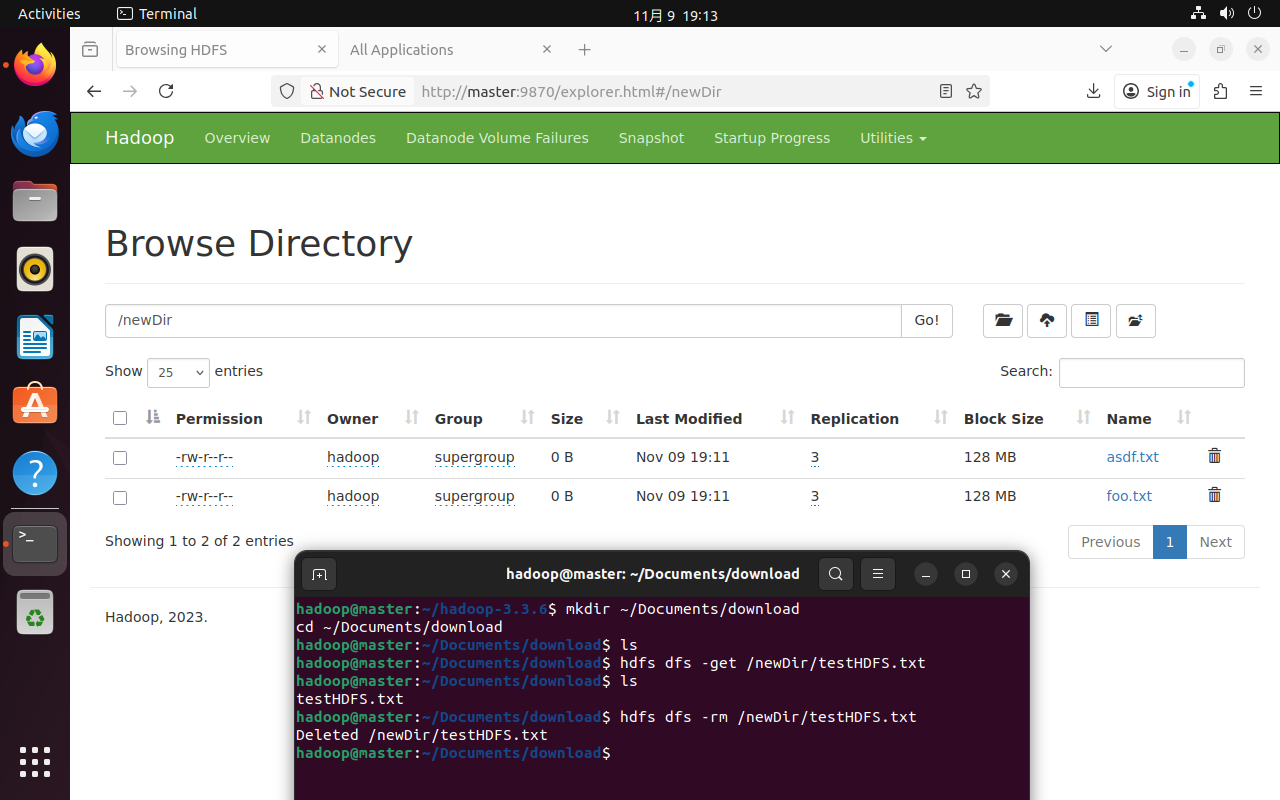Open terminal search magnifier icon
This screenshot has width=1280, height=800.
[836, 574]
